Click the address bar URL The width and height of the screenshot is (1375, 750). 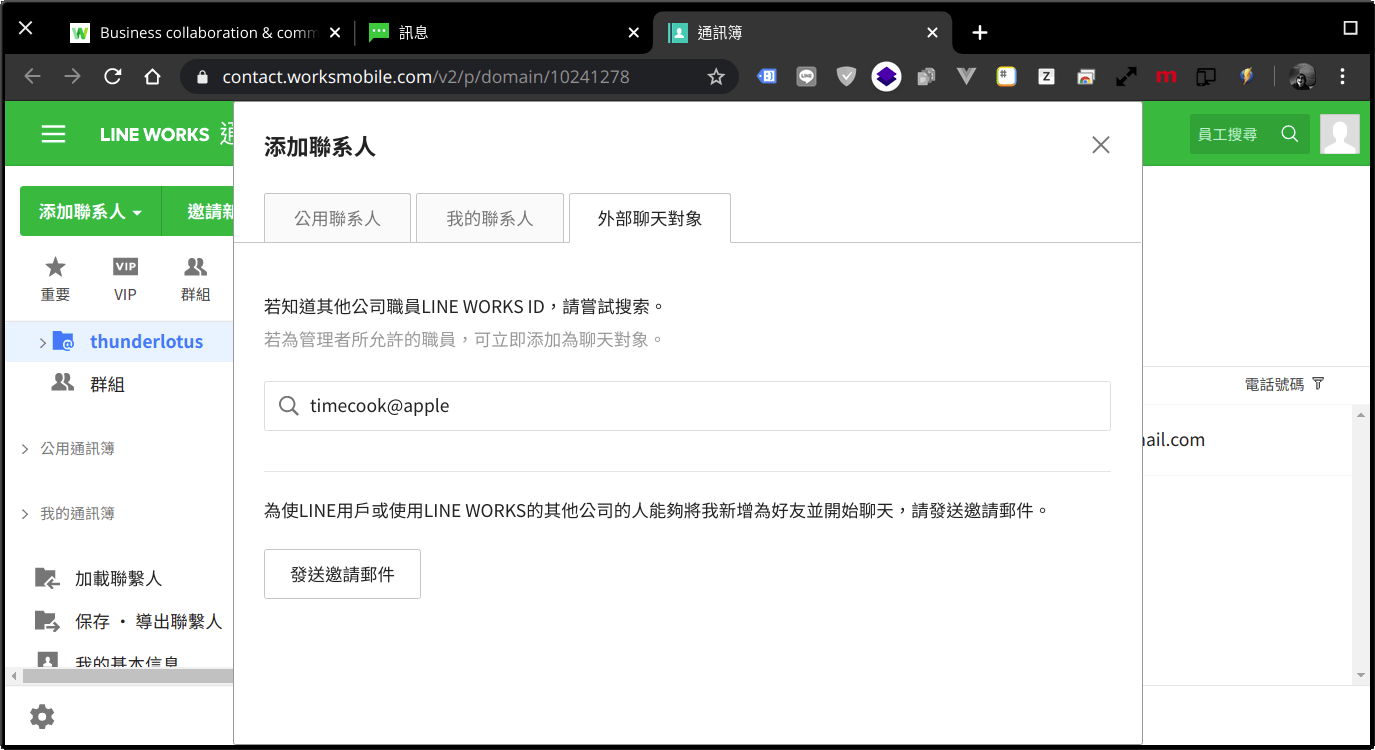point(426,77)
